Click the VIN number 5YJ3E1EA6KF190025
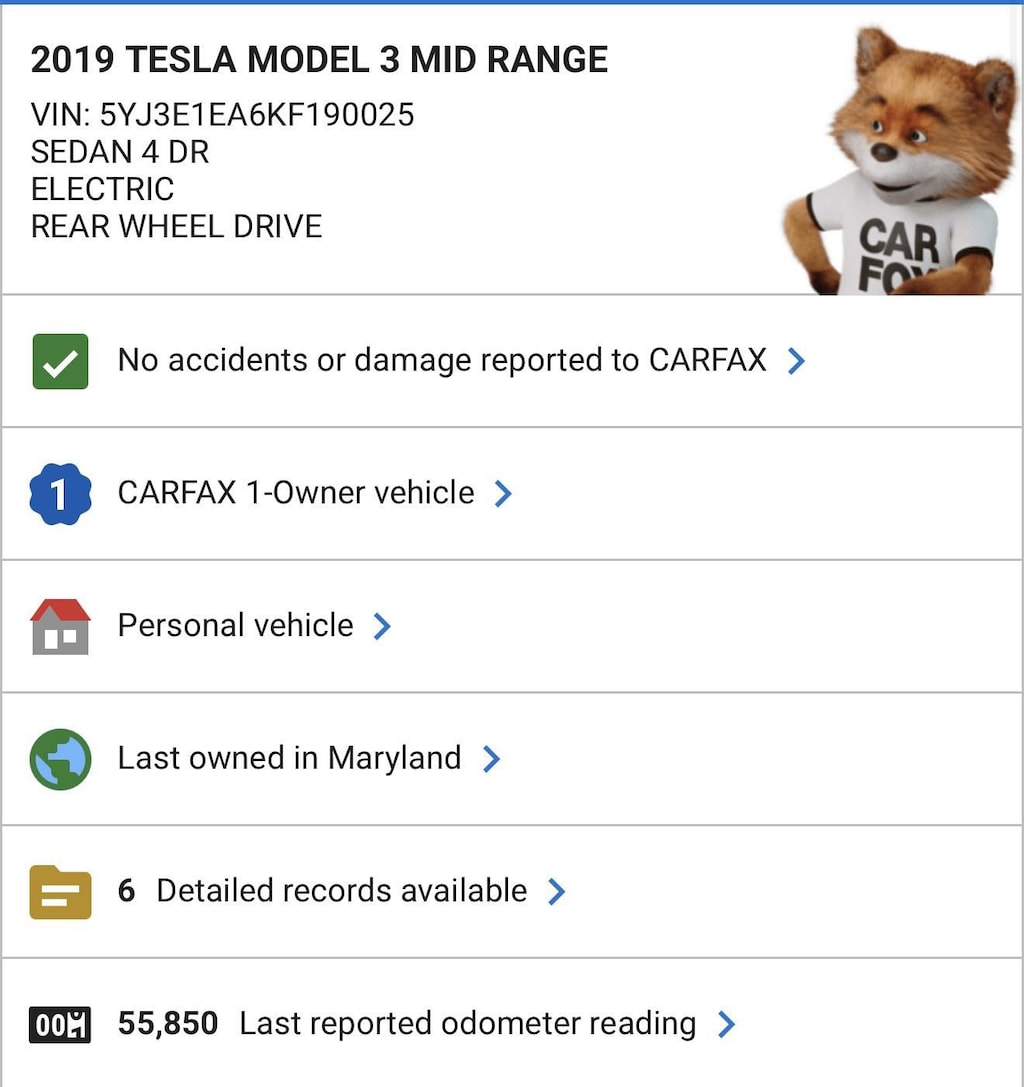Screen dimensions: 1024x1087 tap(221, 114)
